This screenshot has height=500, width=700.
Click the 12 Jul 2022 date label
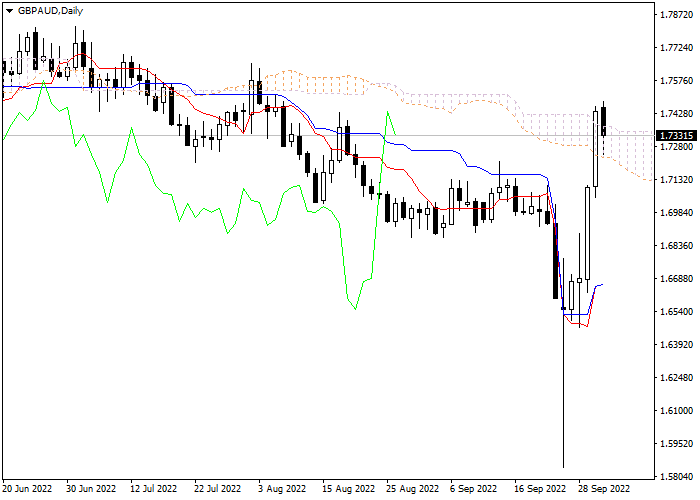pyautogui.click(x=154, y=489)
